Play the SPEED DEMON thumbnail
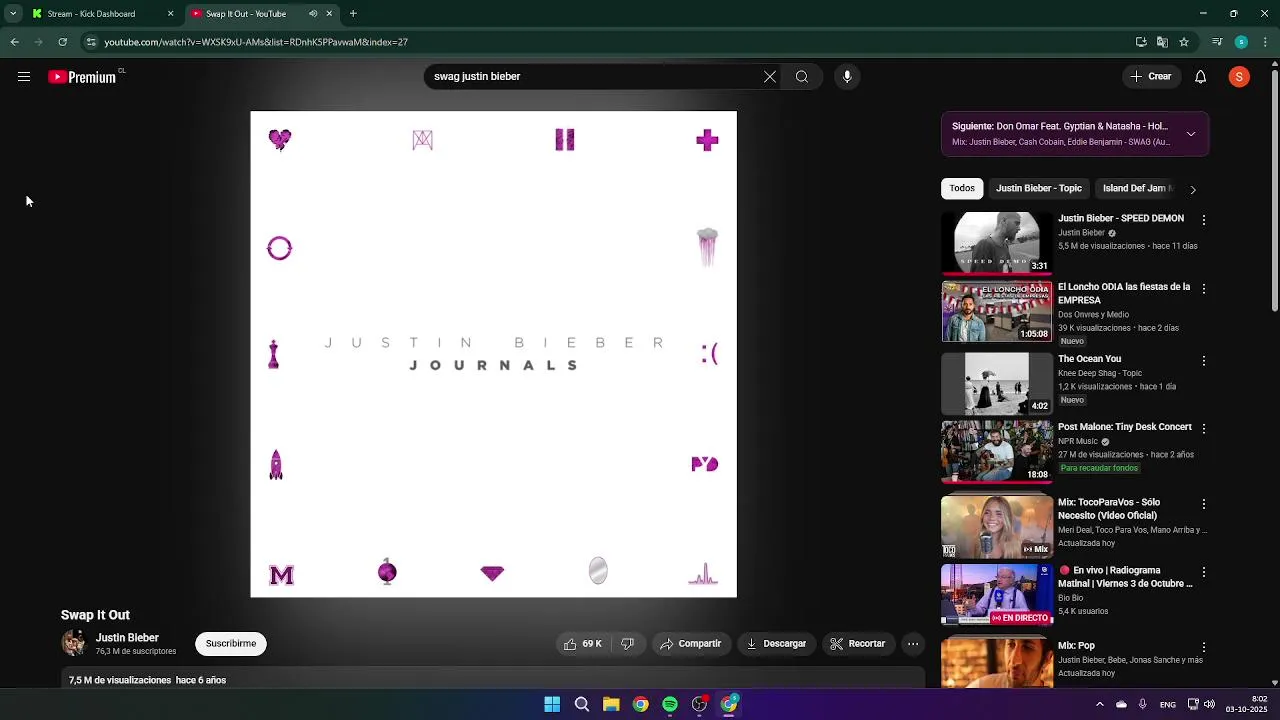Screen dimensions: 1280x720 pos(997,243)
